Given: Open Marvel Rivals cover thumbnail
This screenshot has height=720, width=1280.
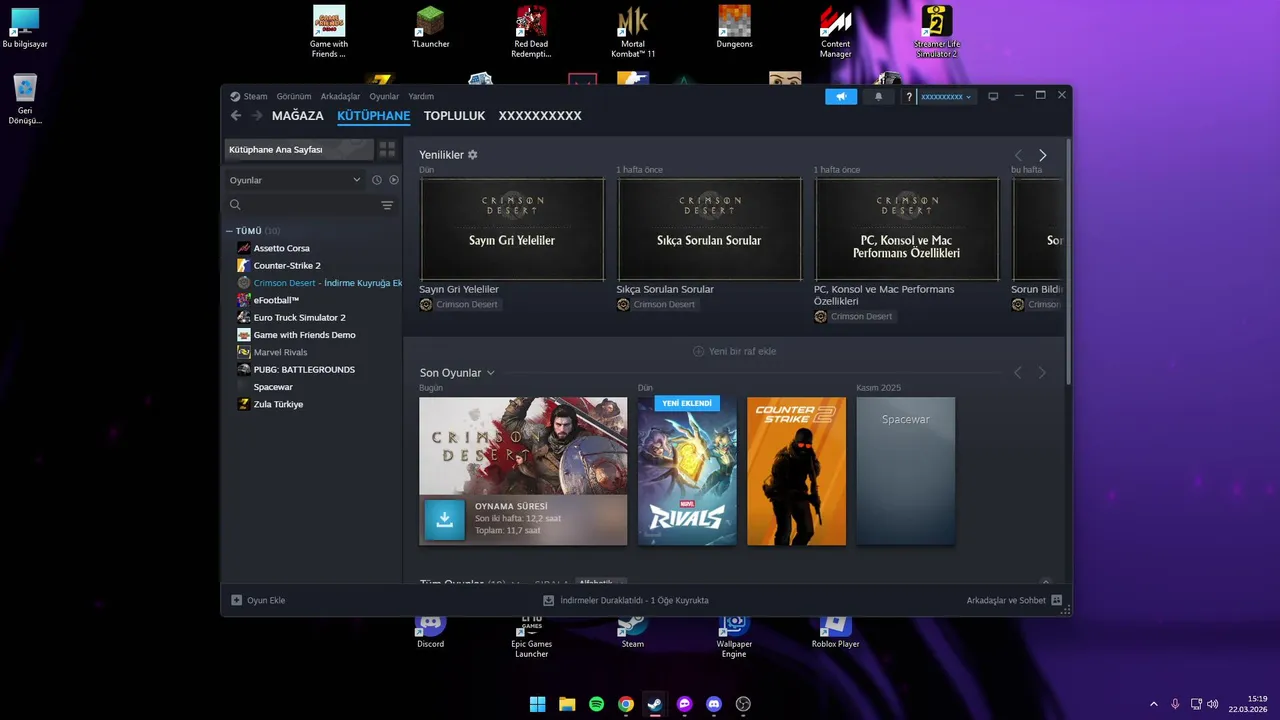Looking at the screenshot, I should pos(687,471).
